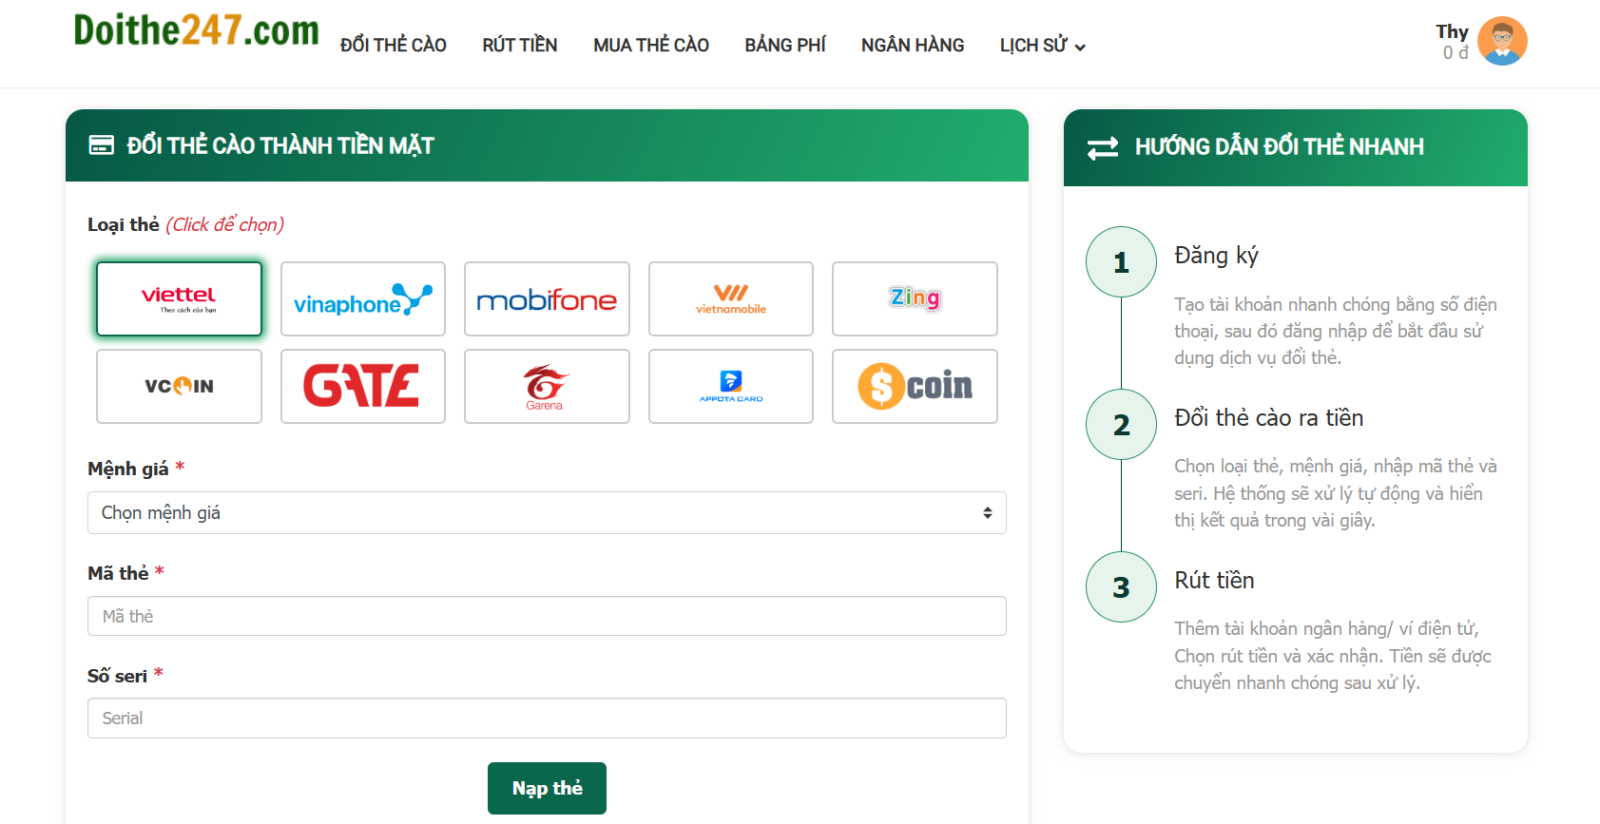This screenshot has height=824, width=1600.
Task: Click the Số seri label
Action: [117, 676]
